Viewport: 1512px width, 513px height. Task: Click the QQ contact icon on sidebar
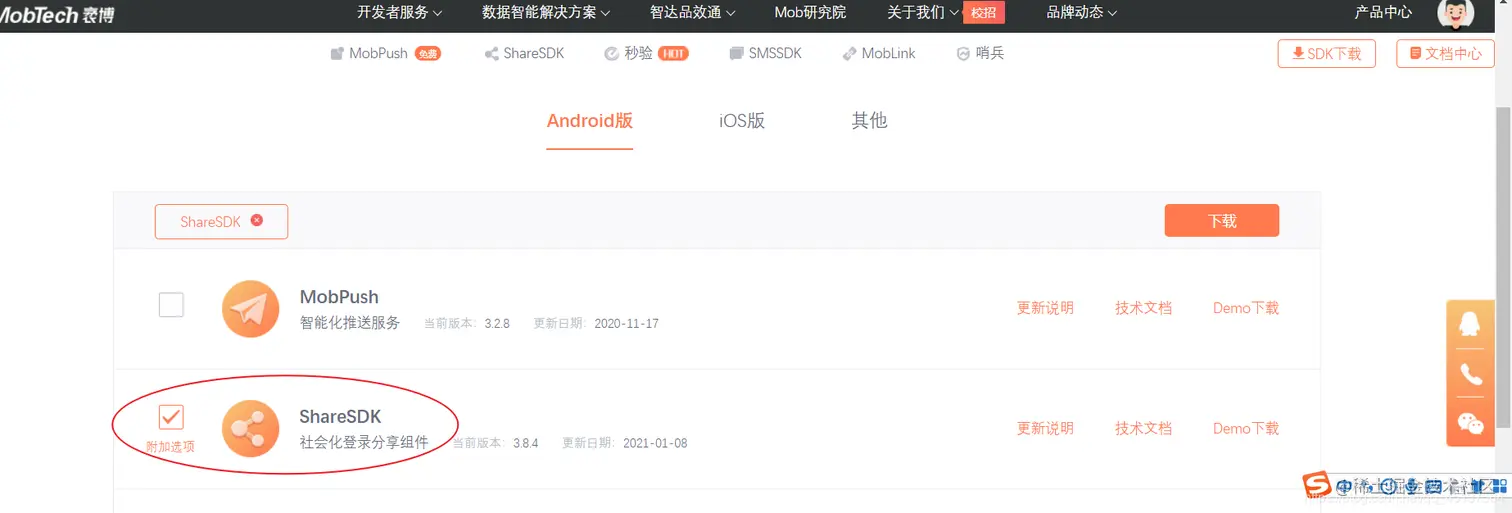[x=1471, y=324]
